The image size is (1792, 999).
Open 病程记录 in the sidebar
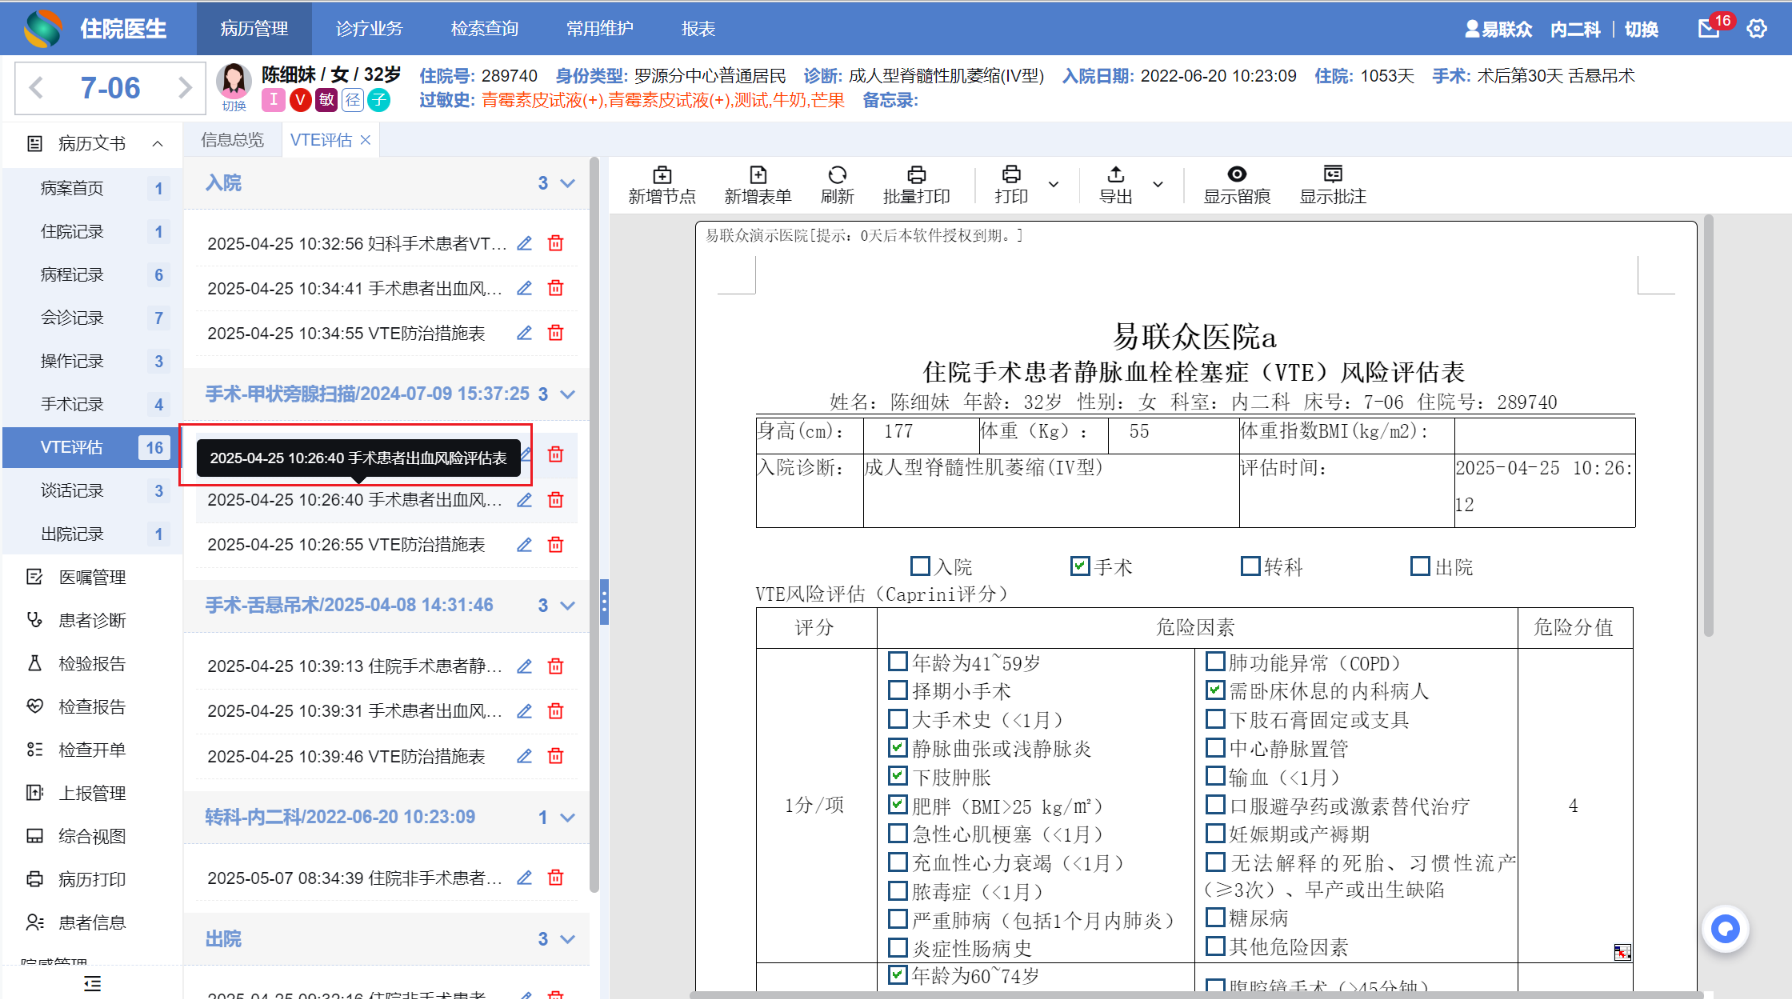(x=72, y=275)
